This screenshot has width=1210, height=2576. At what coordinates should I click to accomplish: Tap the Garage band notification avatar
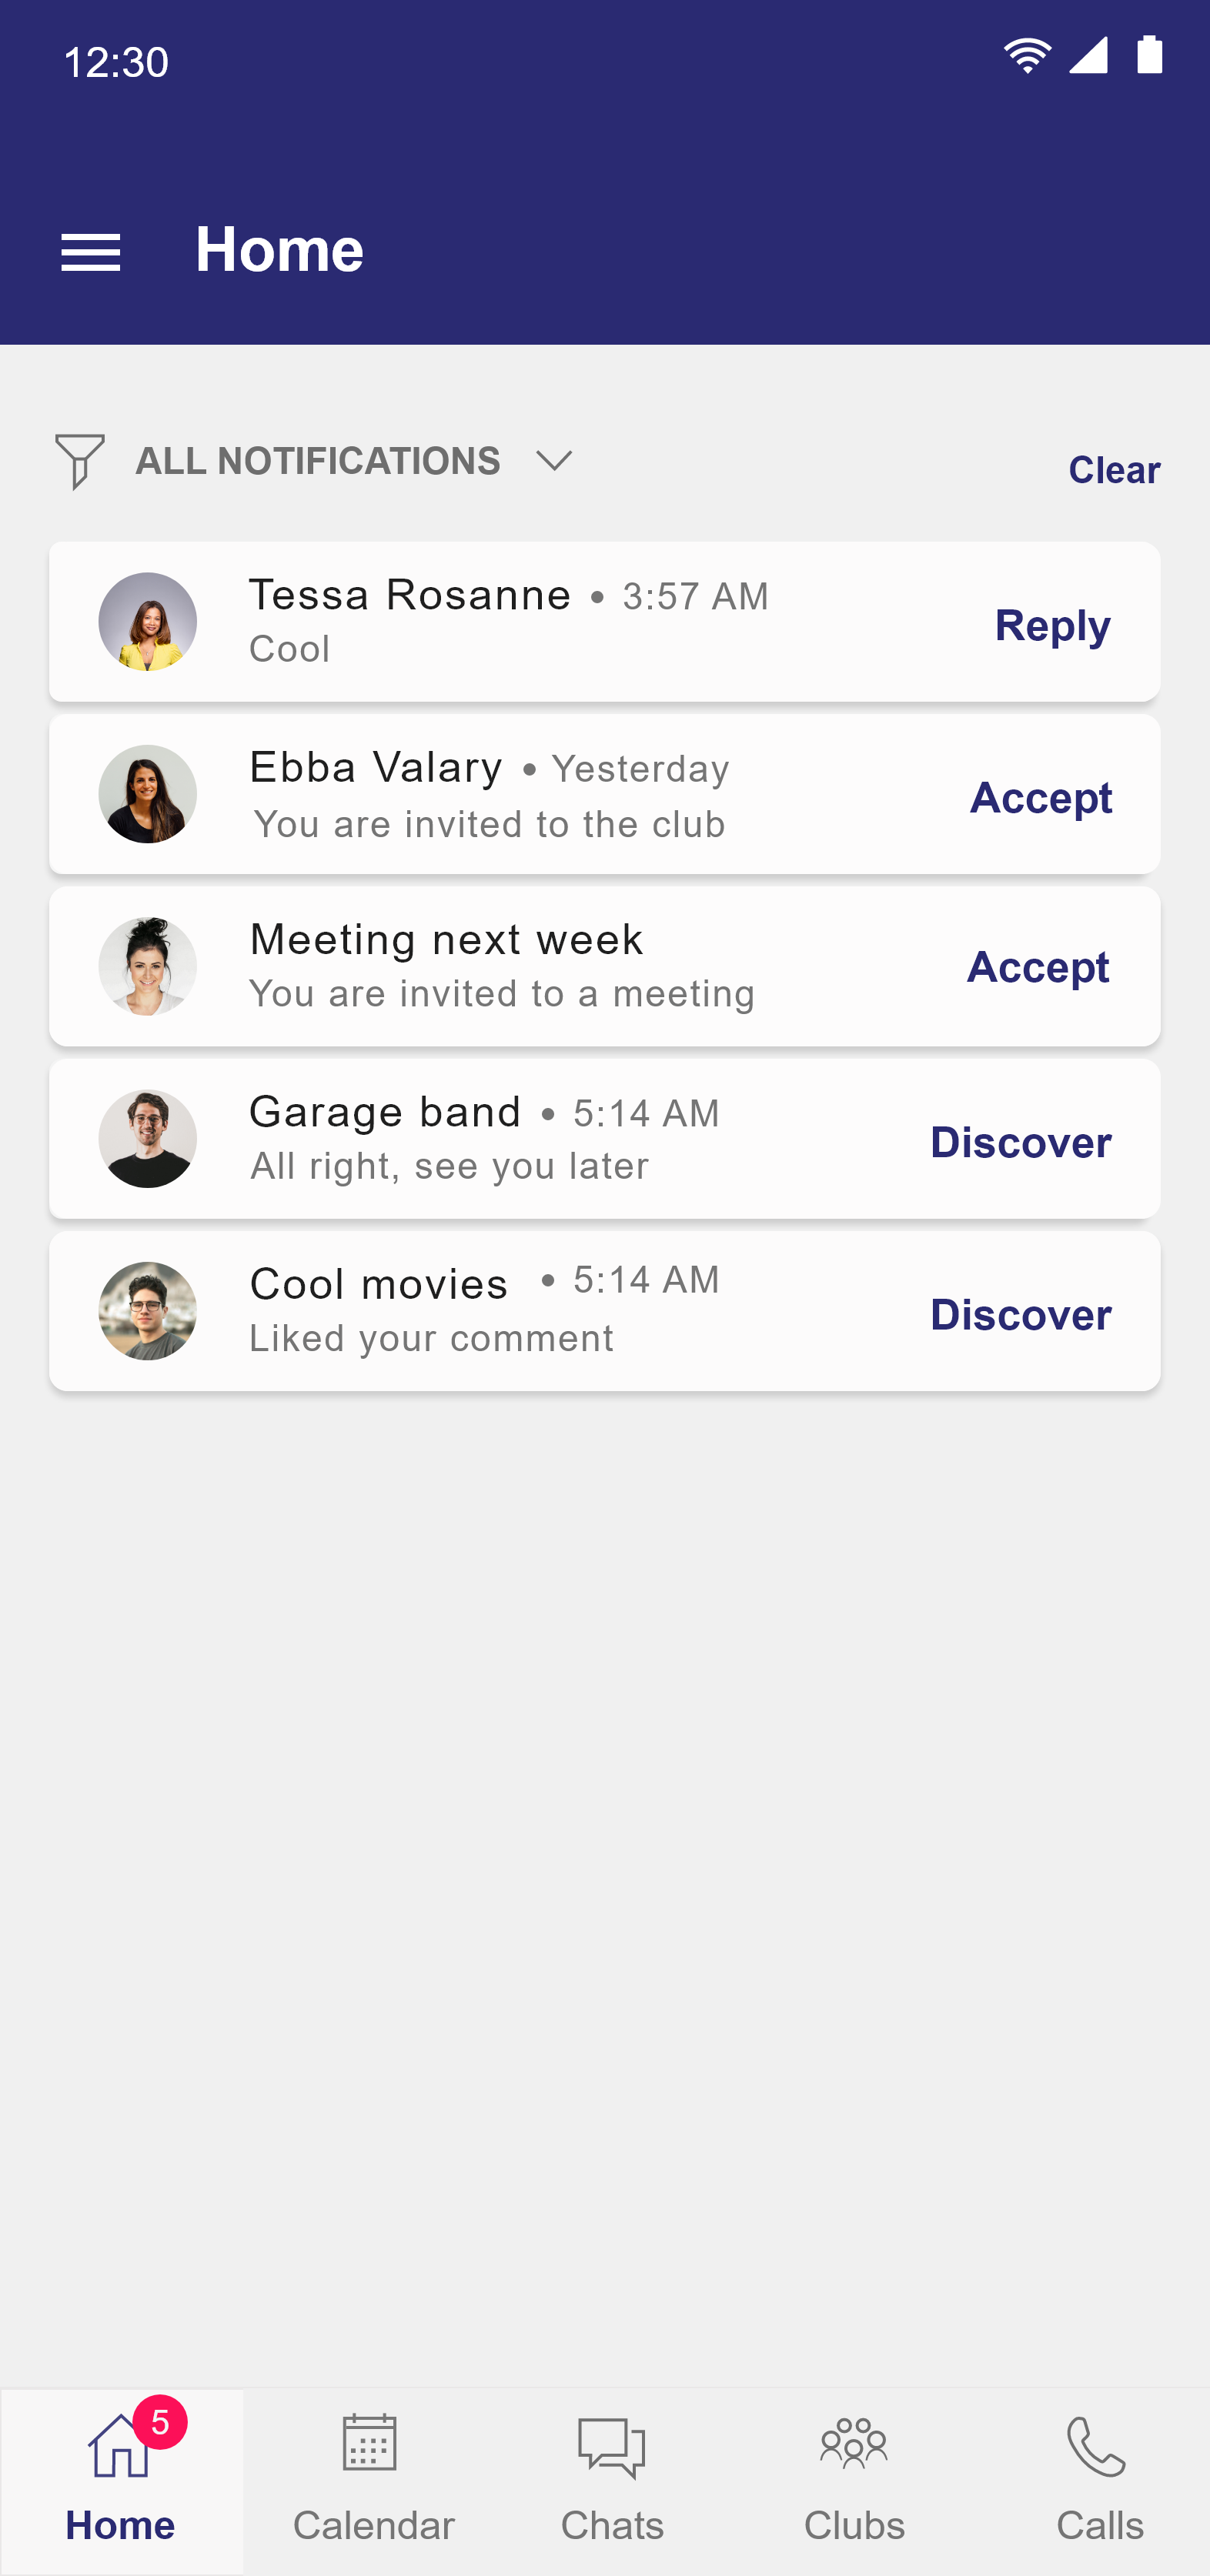[148, 1139]
